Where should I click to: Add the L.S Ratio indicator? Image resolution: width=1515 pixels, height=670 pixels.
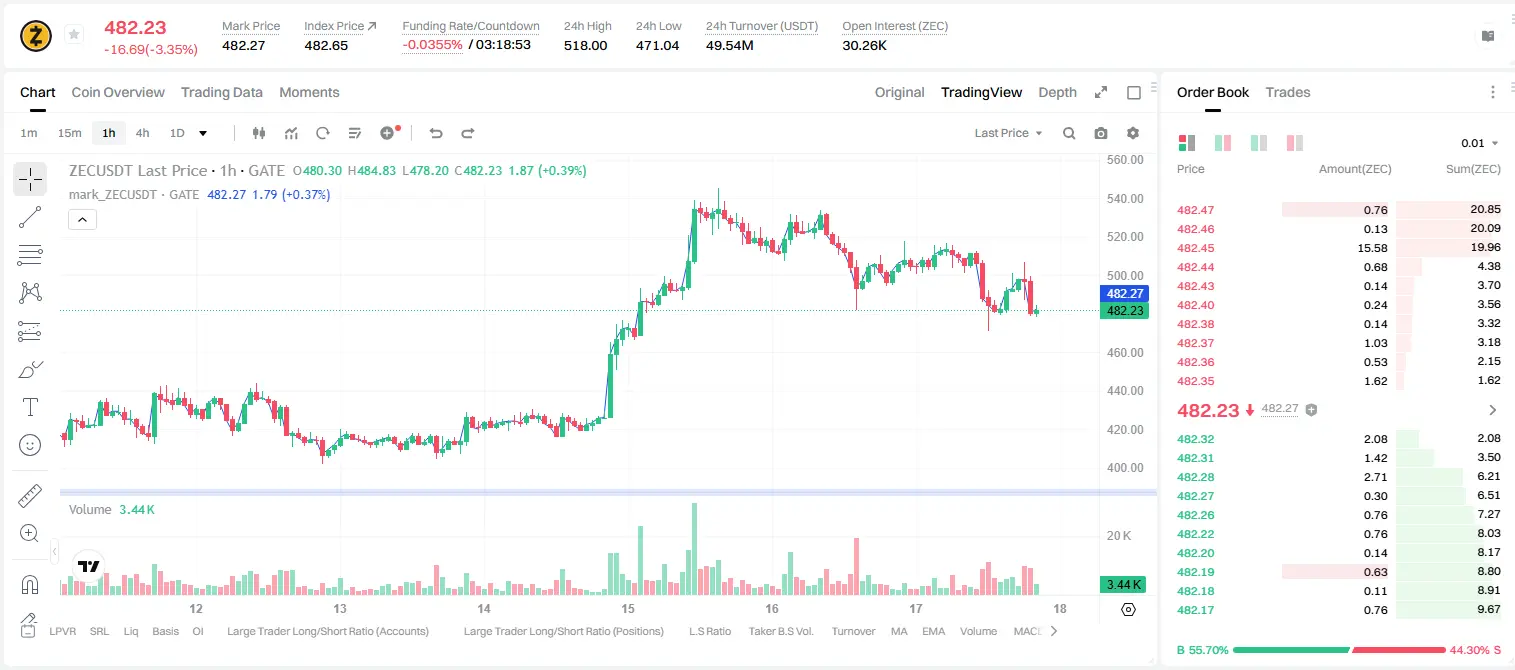[x=710, y=631]
